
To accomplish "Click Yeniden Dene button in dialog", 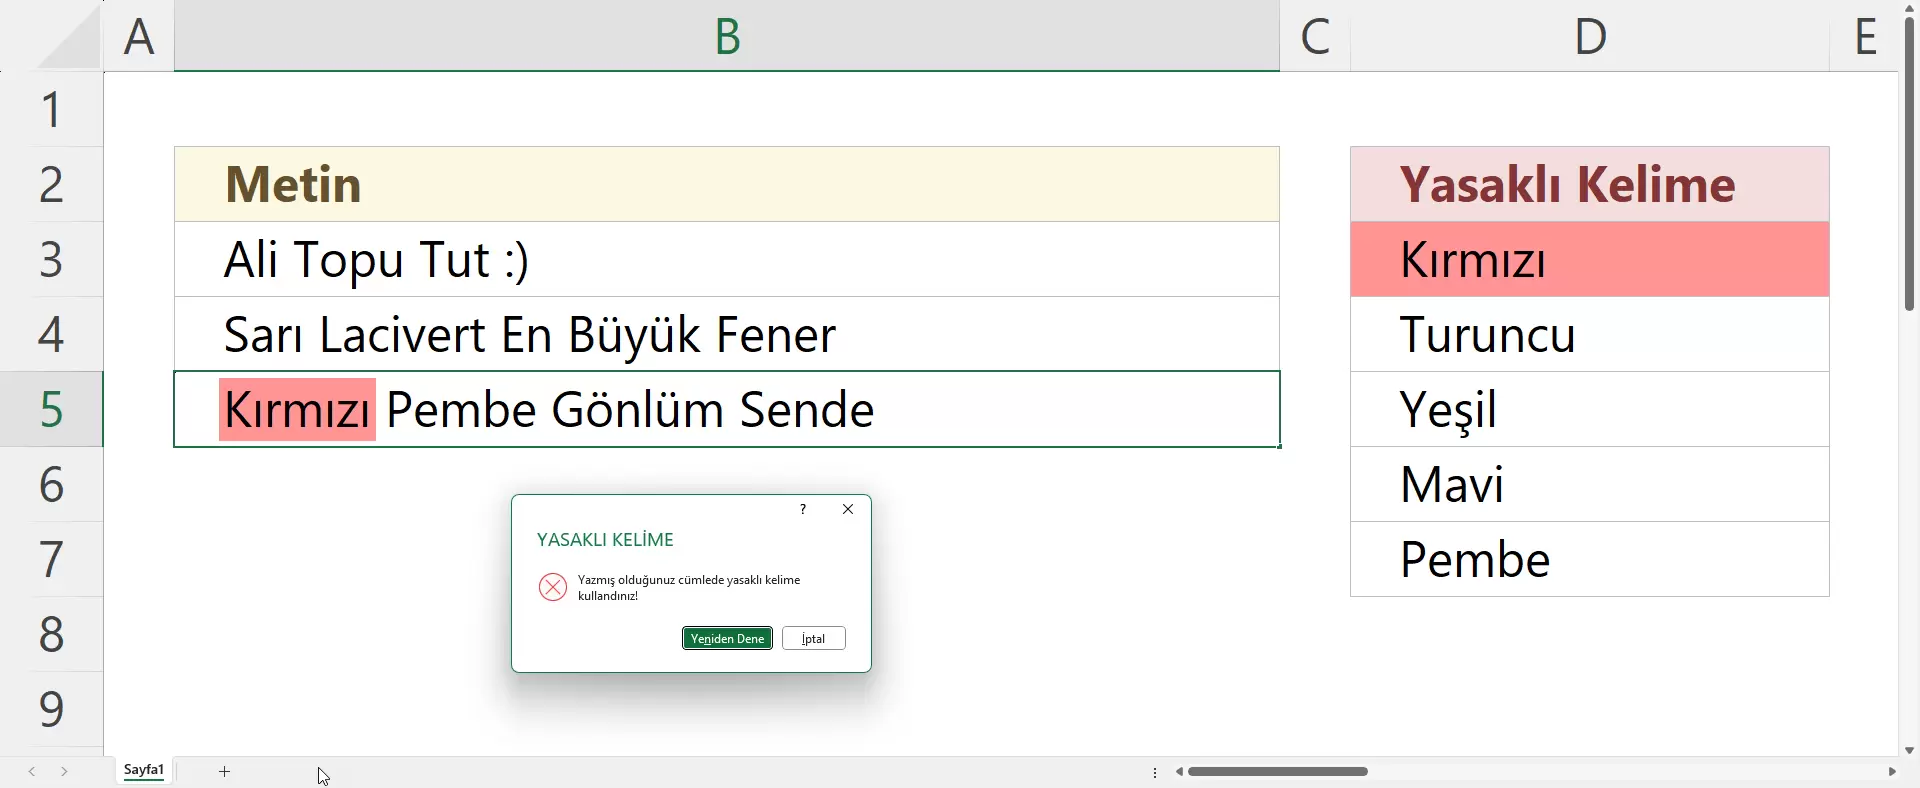I will click(x=727, y=638).
